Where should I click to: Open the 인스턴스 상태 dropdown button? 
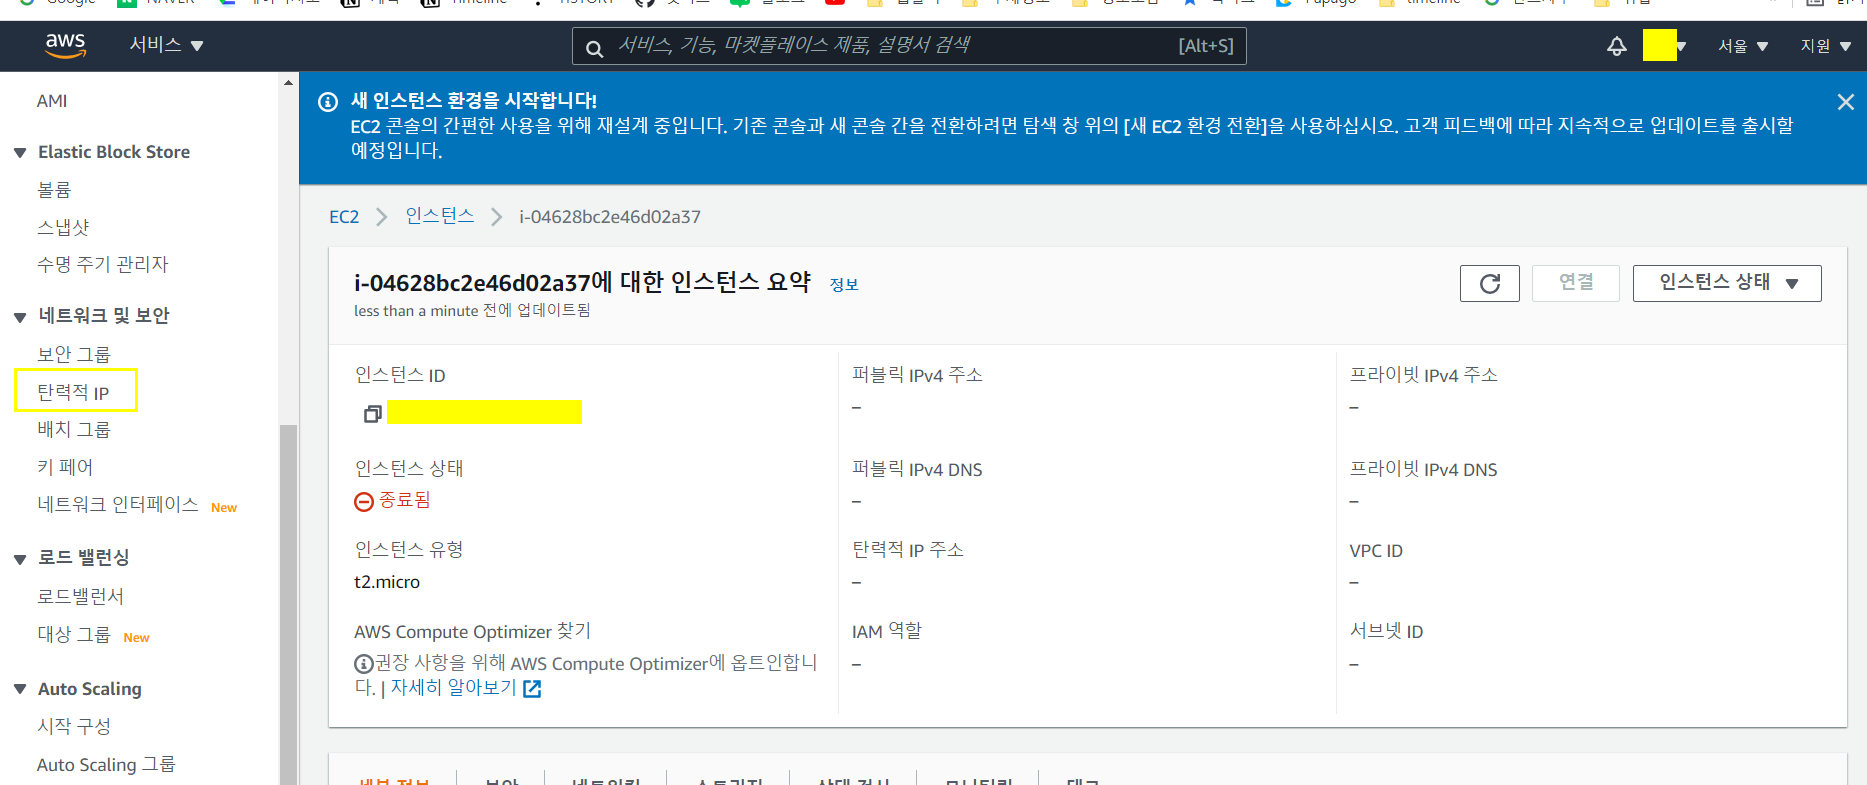(1727, 283)
